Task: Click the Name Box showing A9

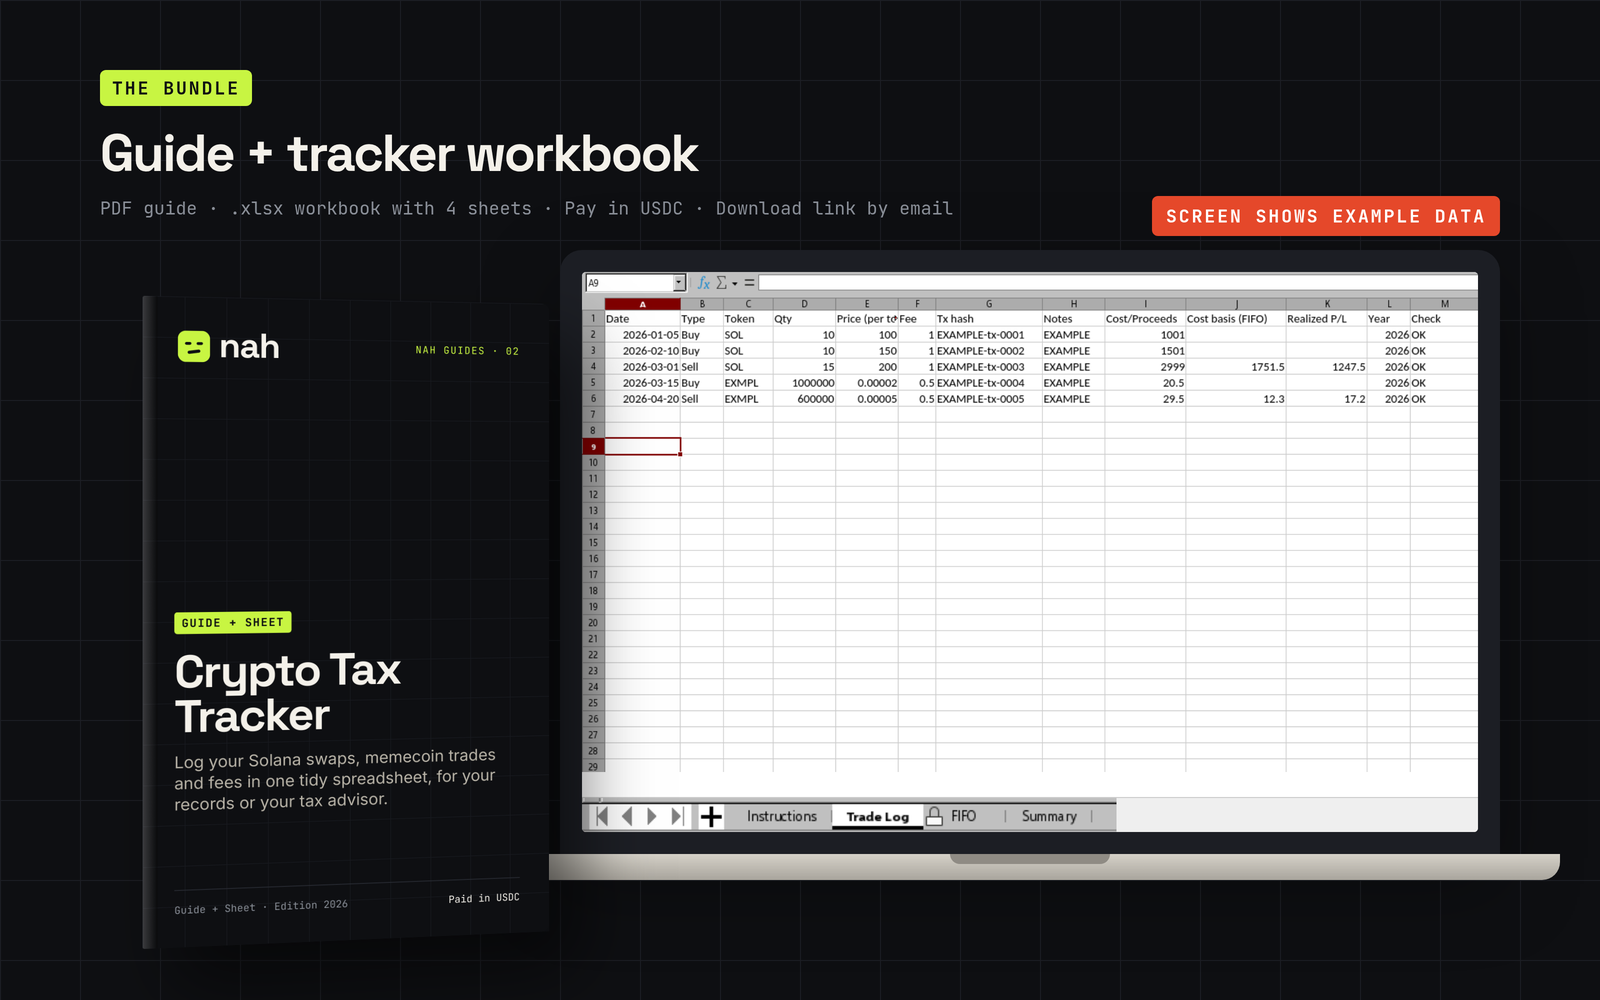Action: point(629,283)
